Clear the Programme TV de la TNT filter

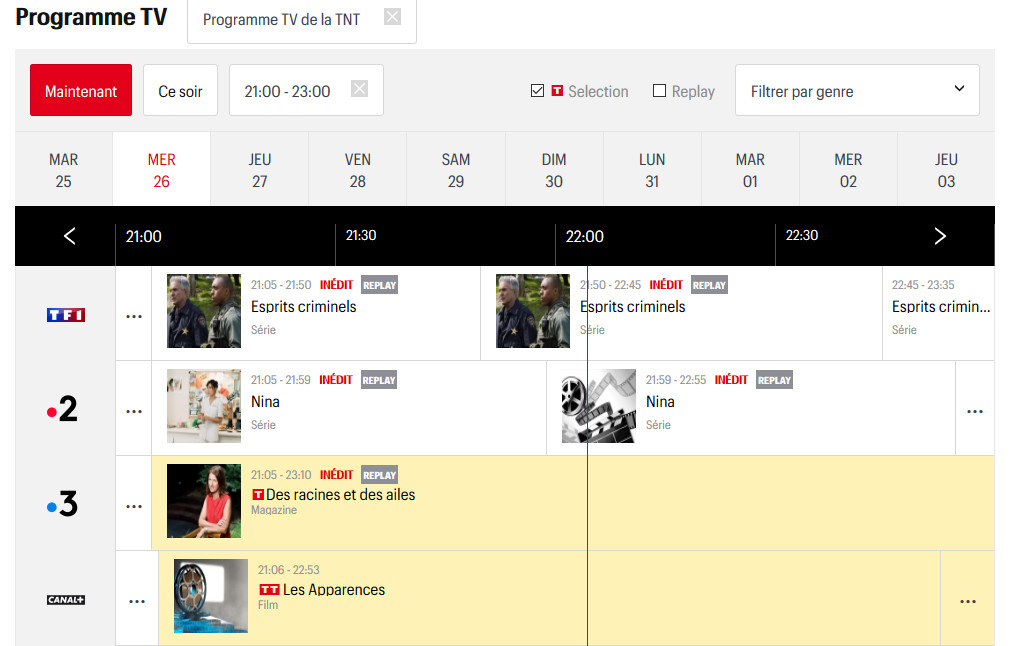pyautogui.click(x=392, y=16)
